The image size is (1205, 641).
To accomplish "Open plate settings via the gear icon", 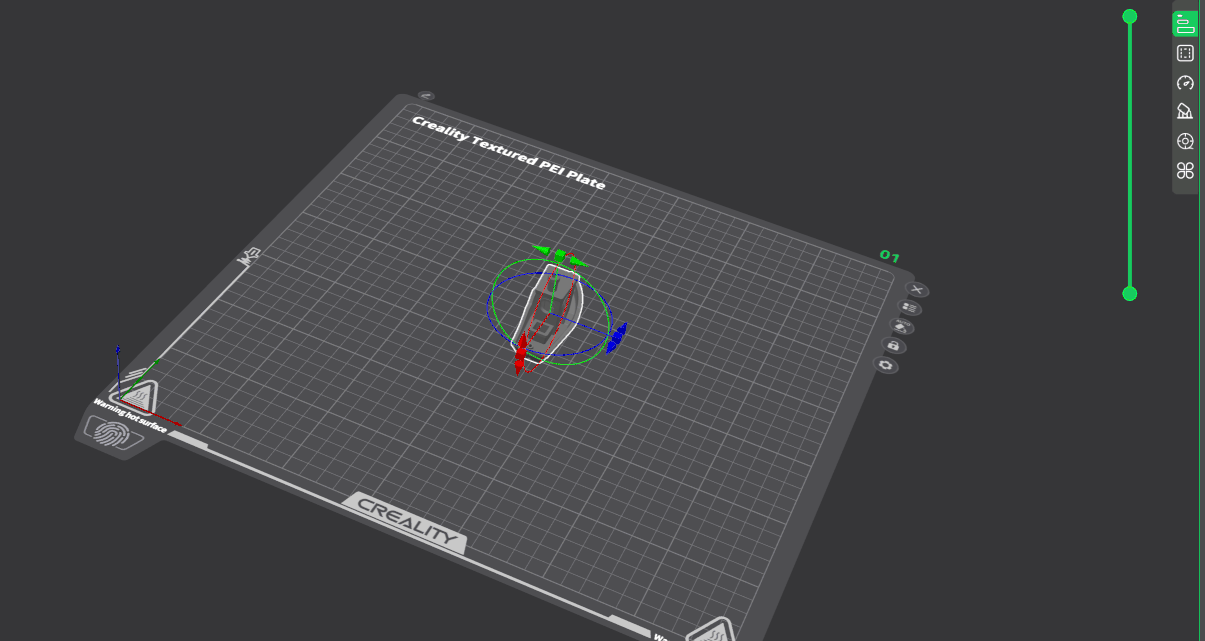I will coord(886,364).
